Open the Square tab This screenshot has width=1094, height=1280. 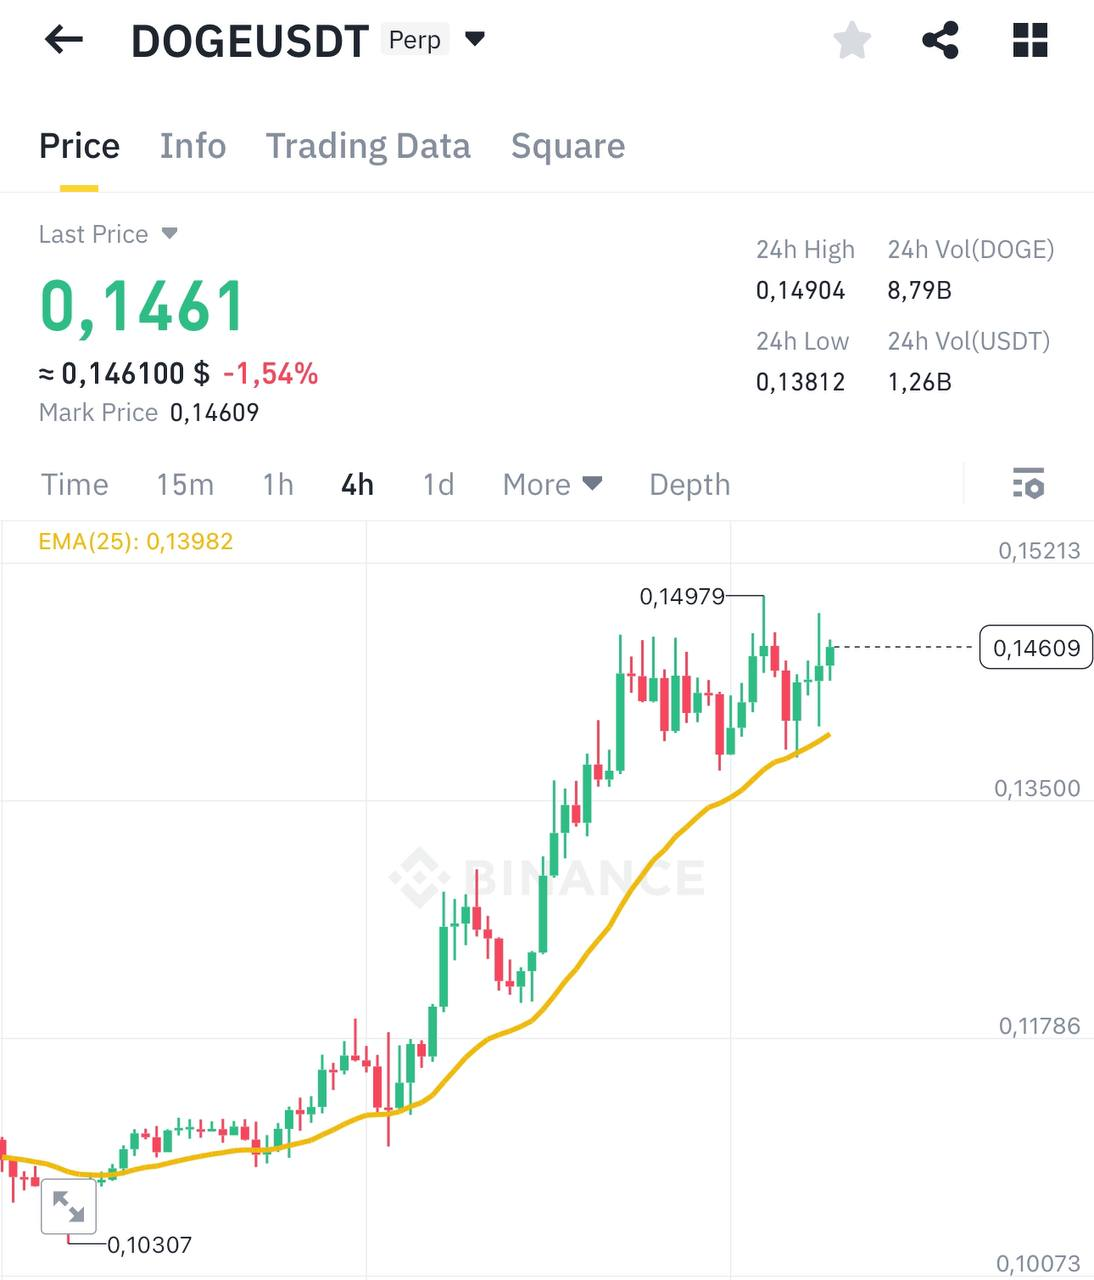click(x=568, y=146)
